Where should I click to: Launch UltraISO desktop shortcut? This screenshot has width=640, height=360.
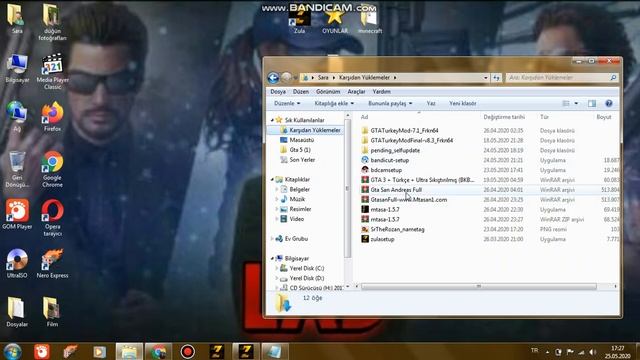click(17, 263)
